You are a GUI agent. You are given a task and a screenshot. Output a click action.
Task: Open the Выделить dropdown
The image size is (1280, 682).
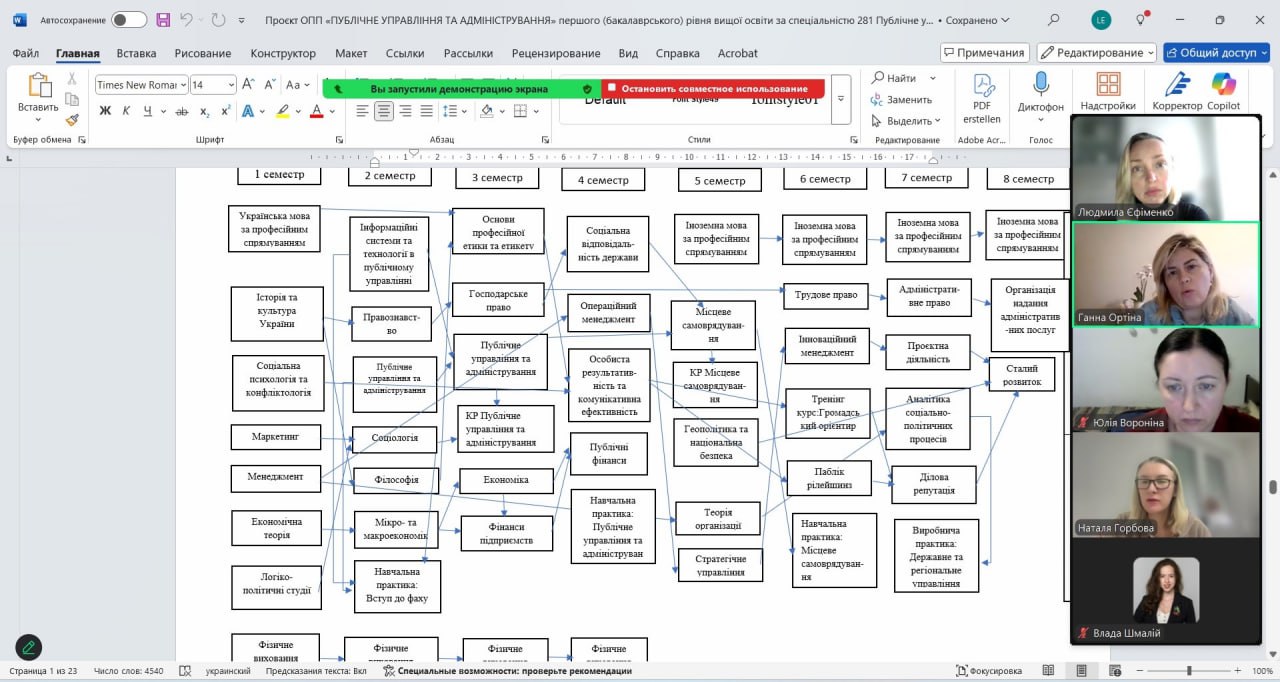point(905,121)
